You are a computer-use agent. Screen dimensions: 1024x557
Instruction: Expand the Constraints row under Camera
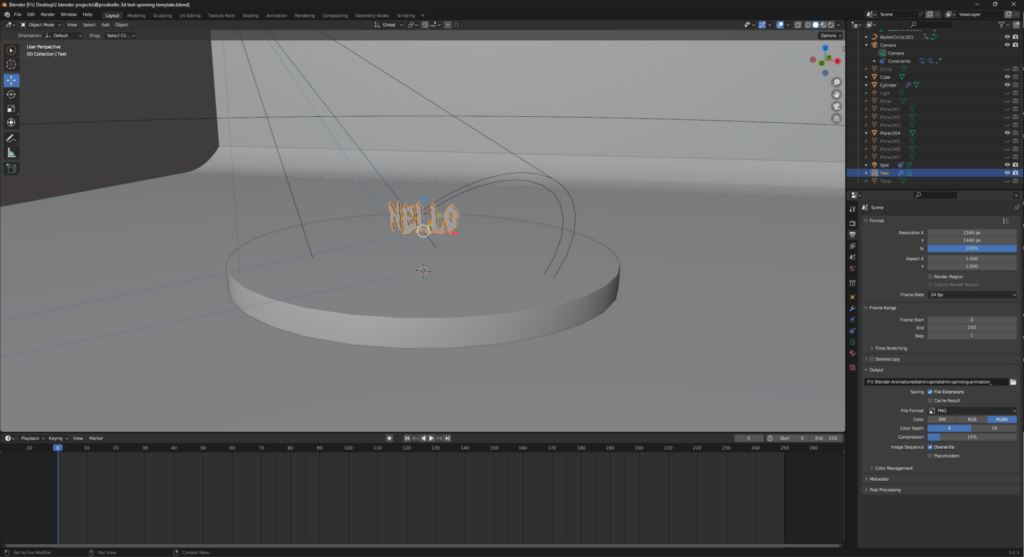tap(874, 61)
